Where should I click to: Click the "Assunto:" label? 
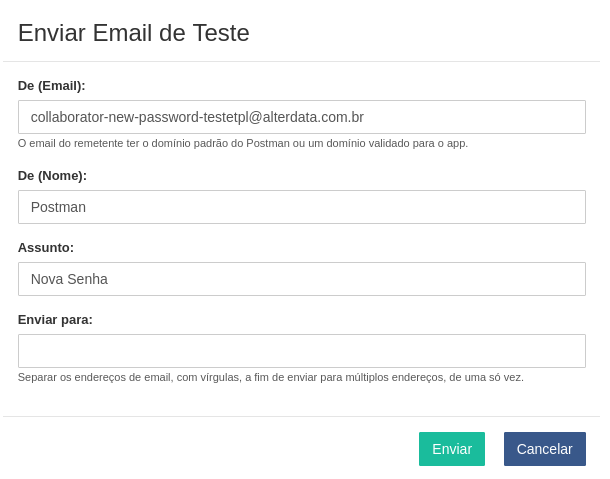pos(46,248)
